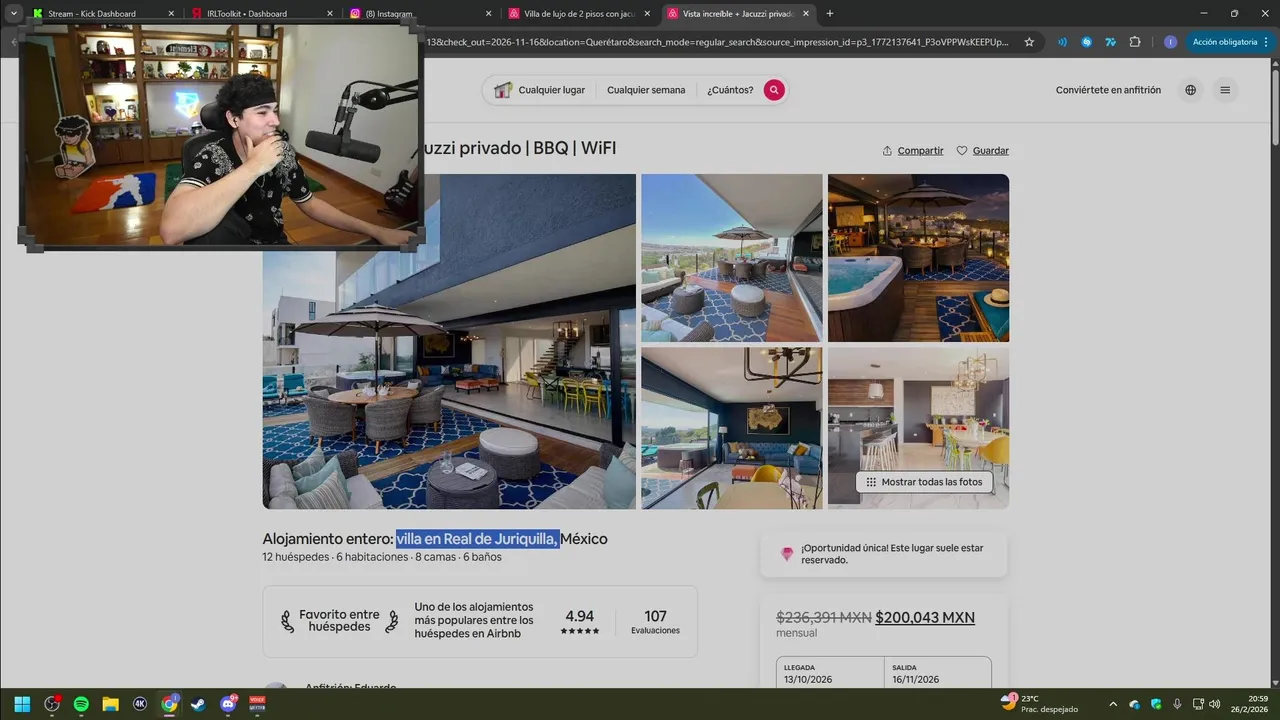Viewport: 1280px width, 720px height.
Task: Select ¿Cuántos? guests field
Action: (x=730, y=90)
